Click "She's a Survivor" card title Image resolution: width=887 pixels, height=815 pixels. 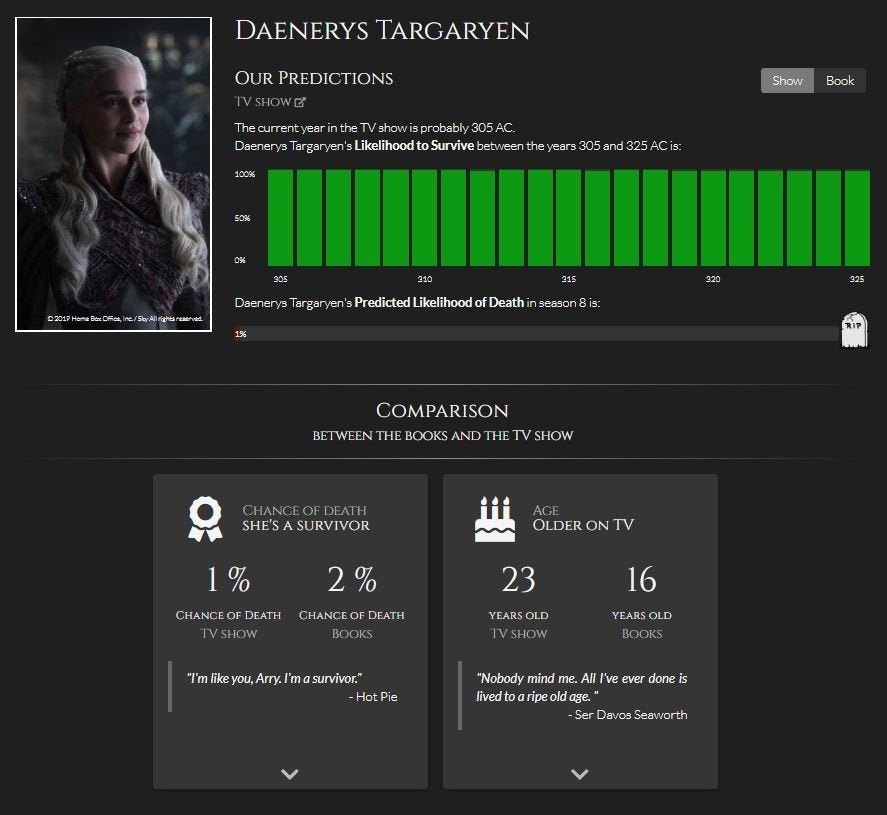[306, 525]
